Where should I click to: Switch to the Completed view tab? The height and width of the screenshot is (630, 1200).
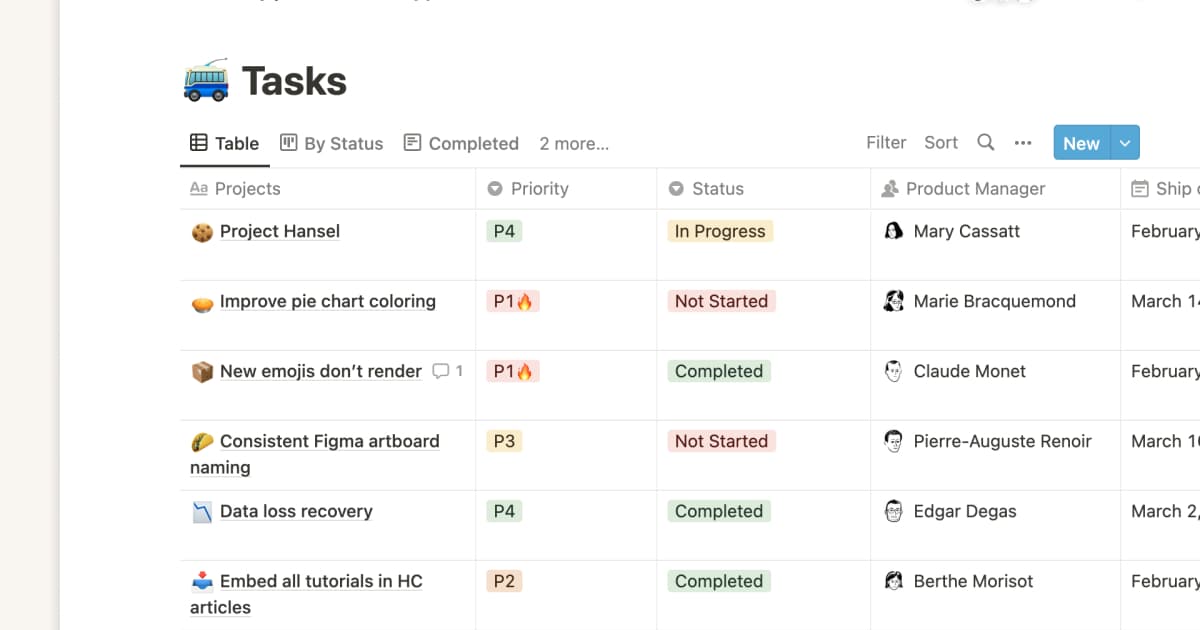click(473, 143)
